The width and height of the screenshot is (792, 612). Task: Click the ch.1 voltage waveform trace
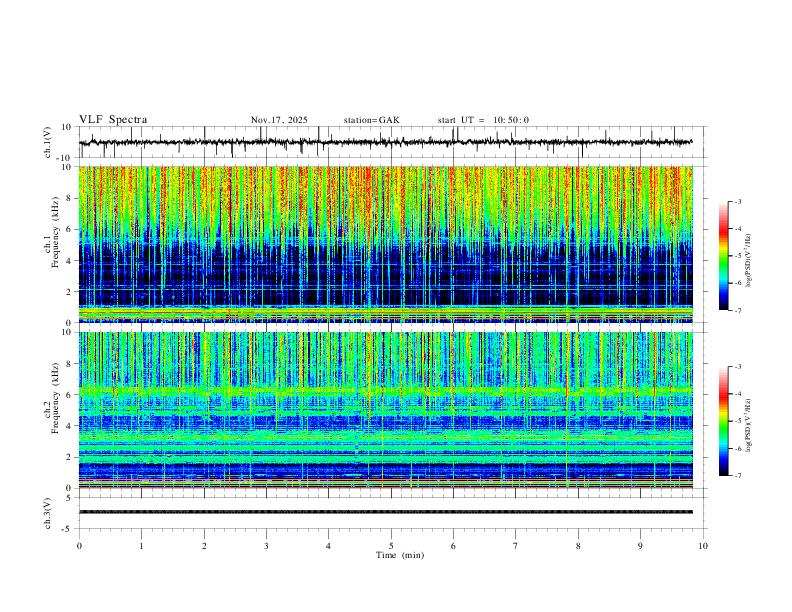pos(385,142)
